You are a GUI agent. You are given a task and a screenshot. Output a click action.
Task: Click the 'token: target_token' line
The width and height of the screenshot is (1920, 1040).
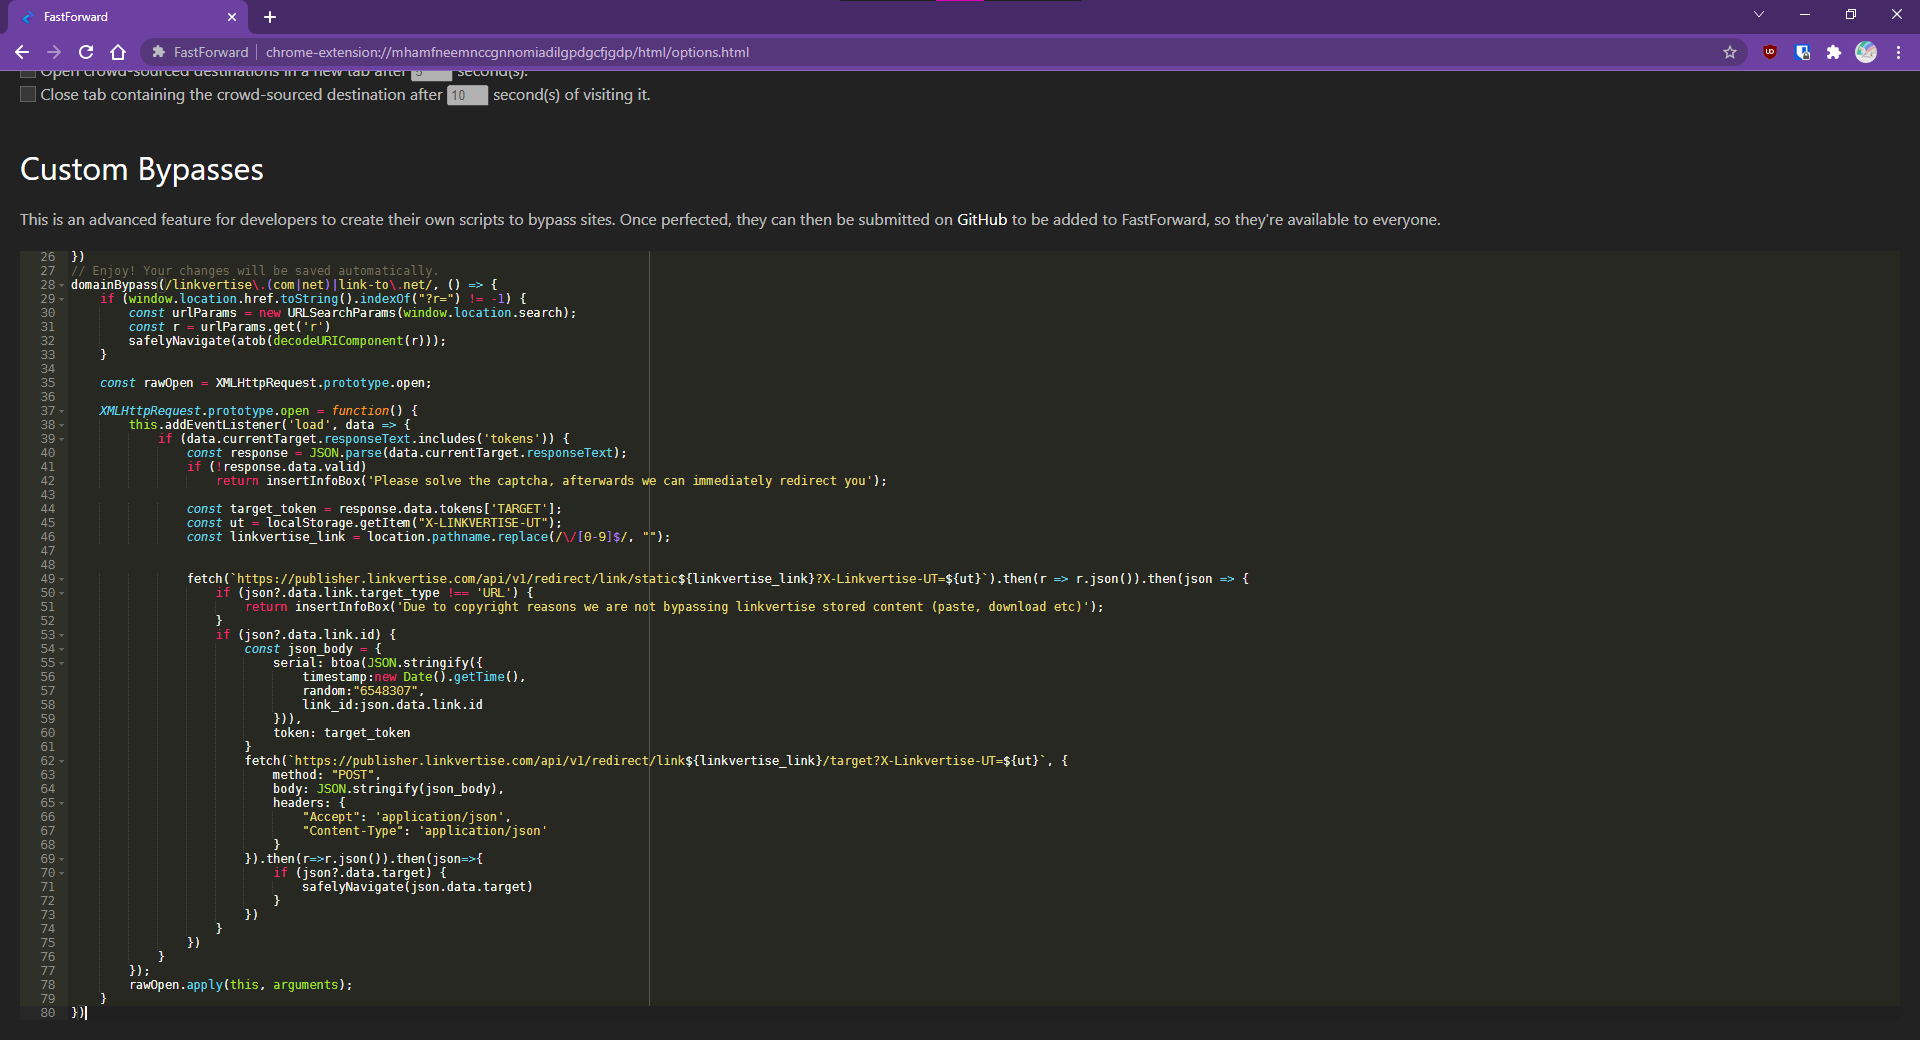(342, 733)
